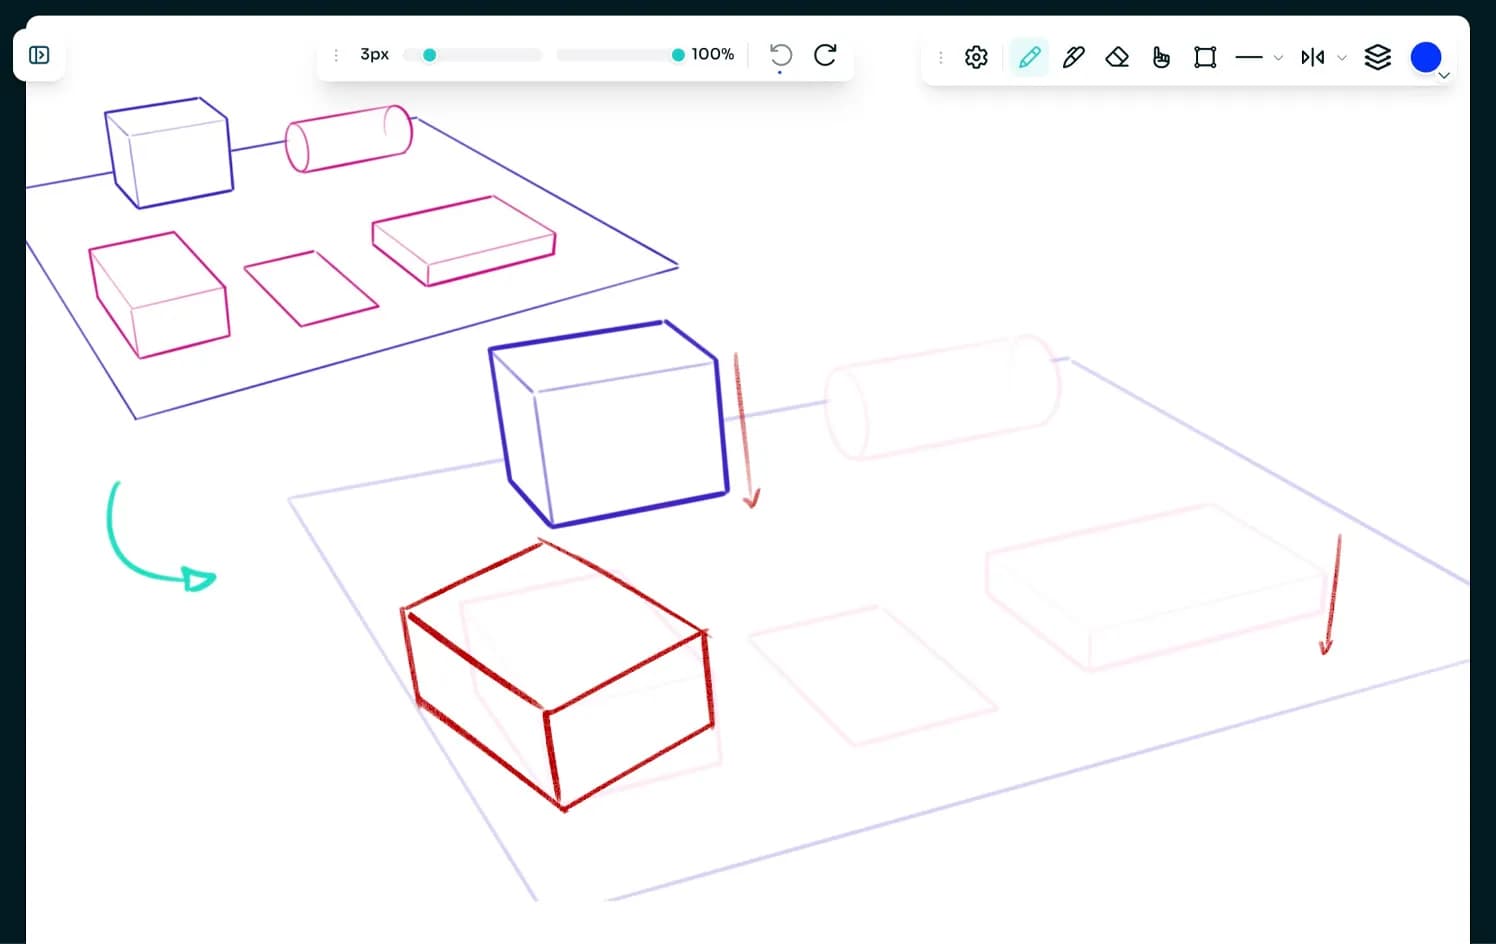Image resolution: width=1496 pixels, height=944 pixels.
Task: Open the layers stack panel
Action: 1378,57
